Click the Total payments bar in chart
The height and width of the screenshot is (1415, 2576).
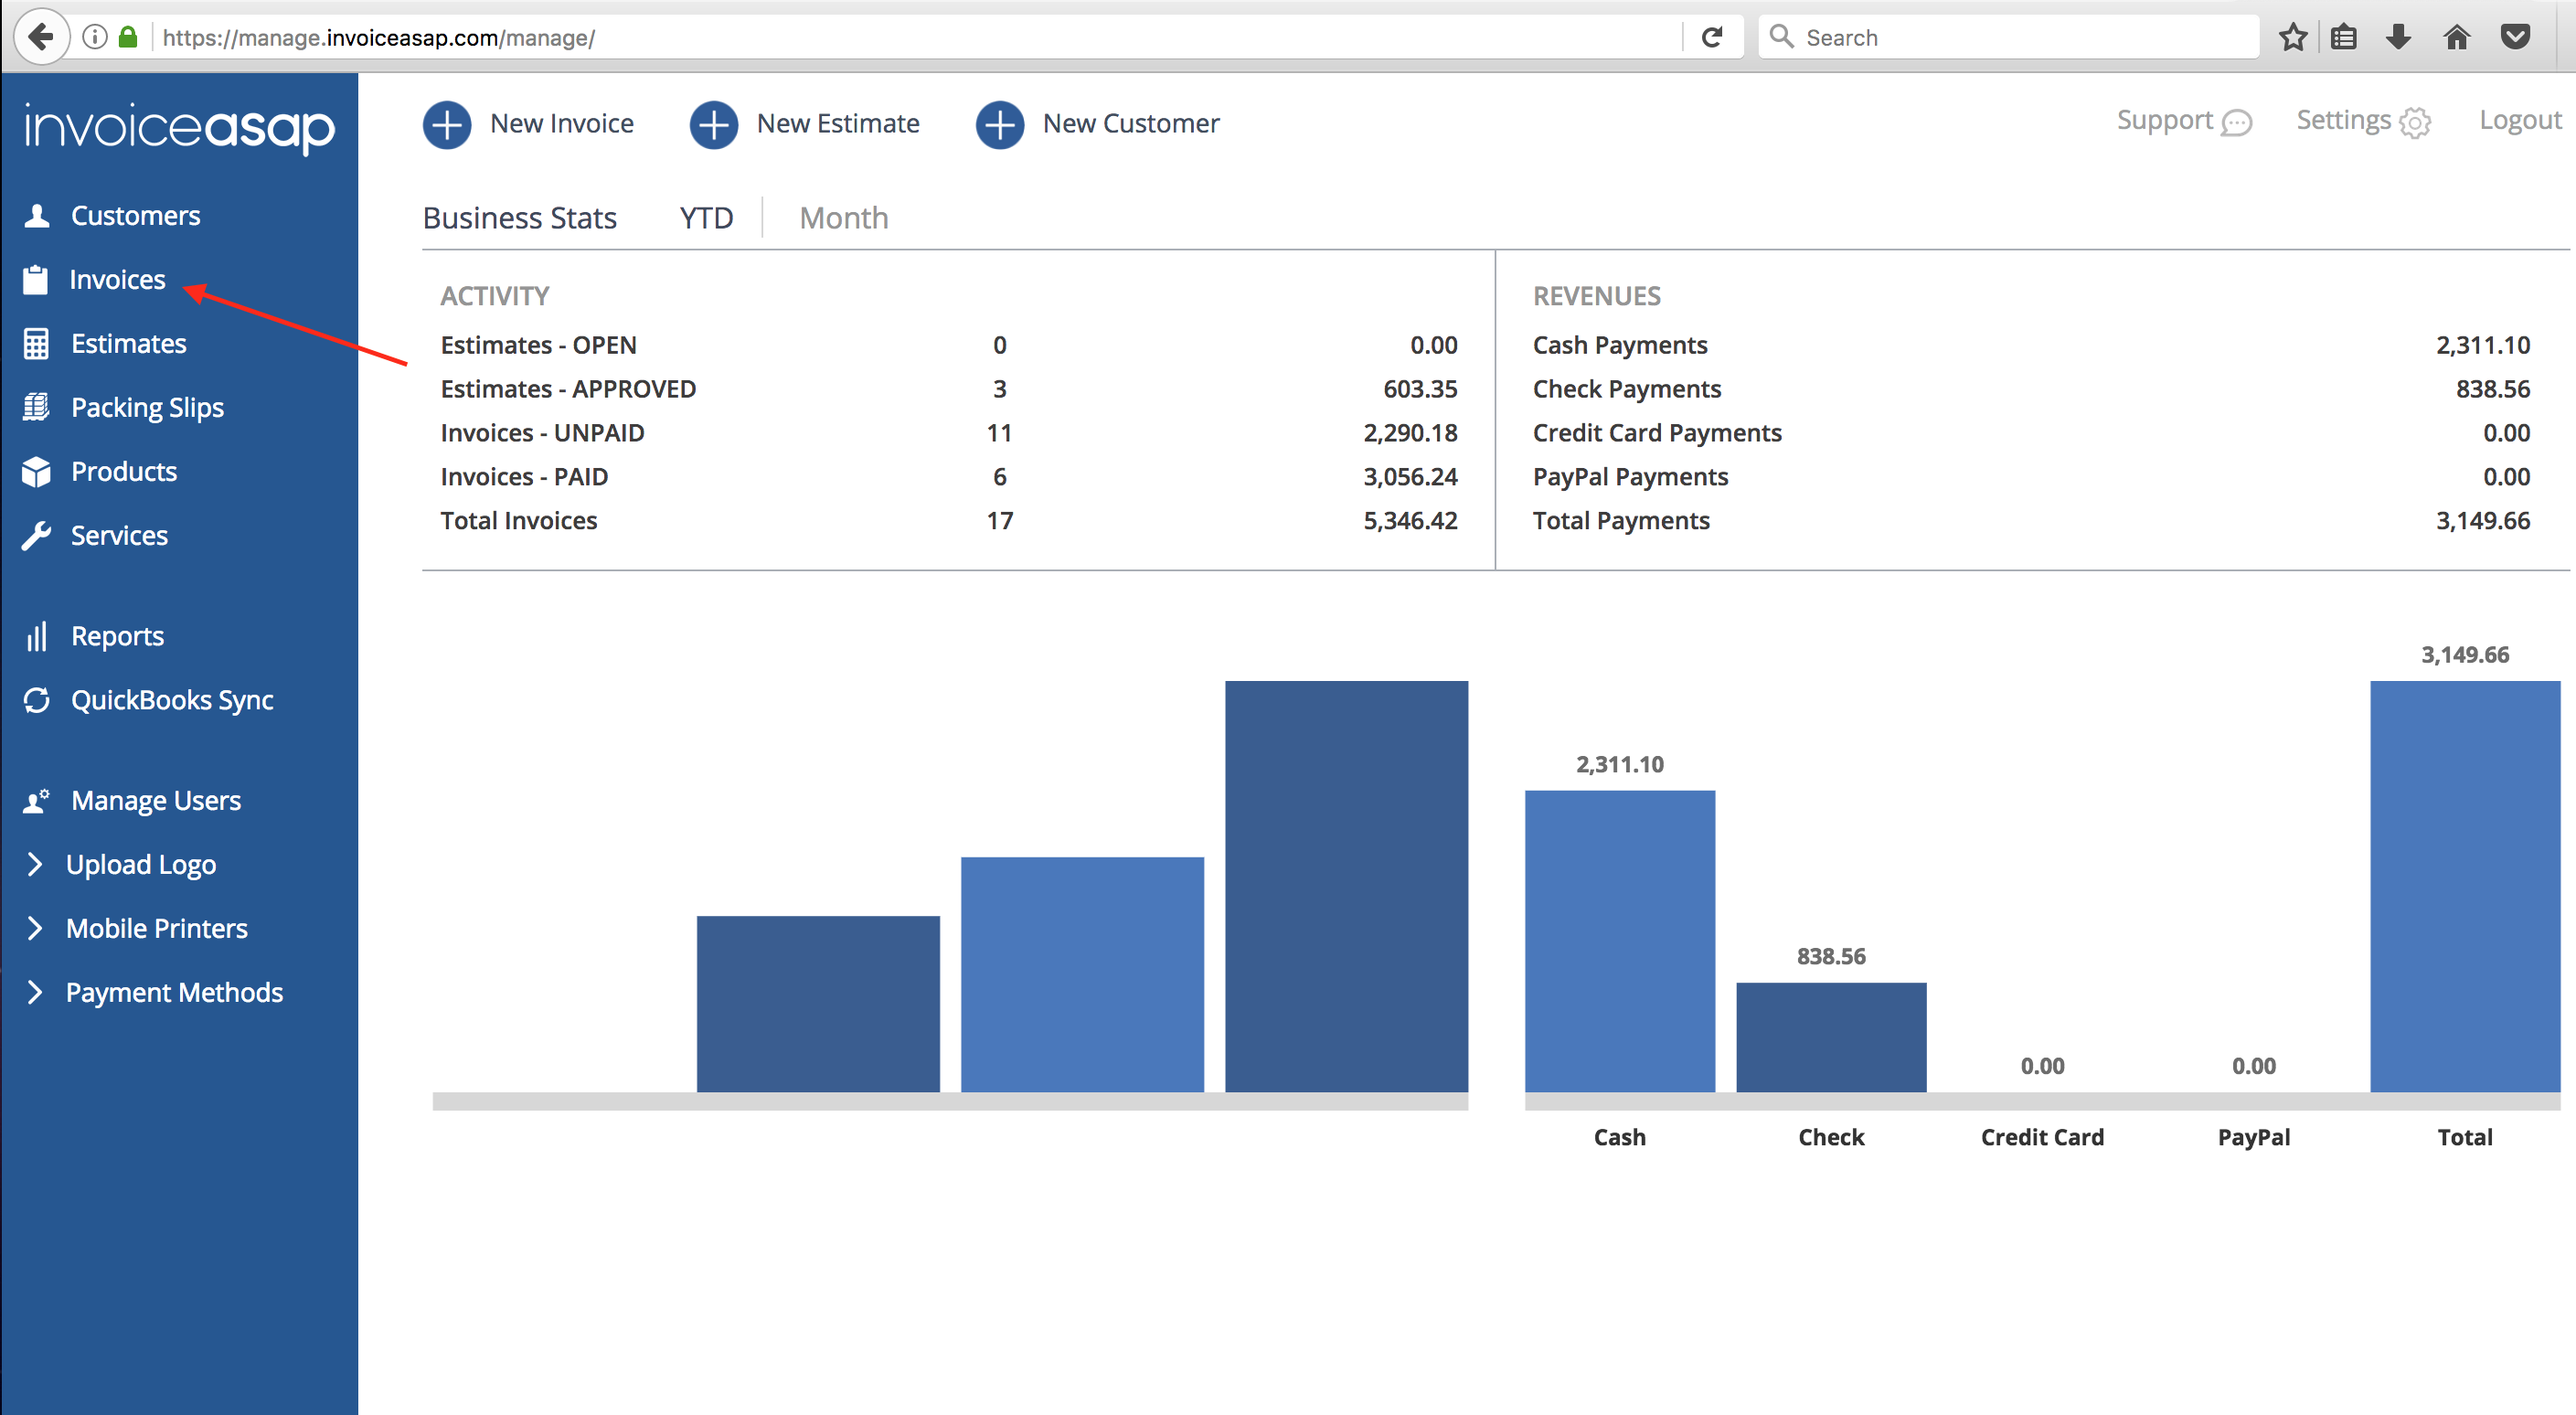click(x=2464, y=885)
